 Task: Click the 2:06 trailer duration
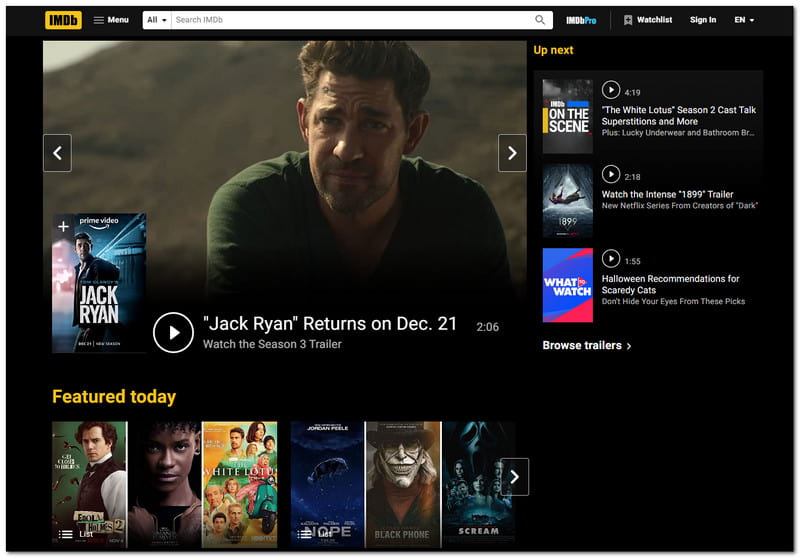coord(487,327)
